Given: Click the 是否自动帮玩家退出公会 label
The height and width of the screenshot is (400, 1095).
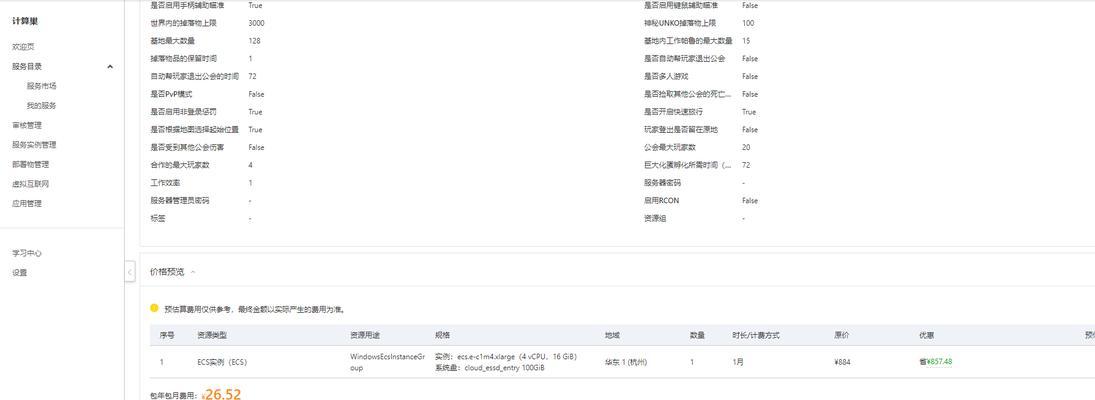Looking at the screenshot, I should pos(684,59).
